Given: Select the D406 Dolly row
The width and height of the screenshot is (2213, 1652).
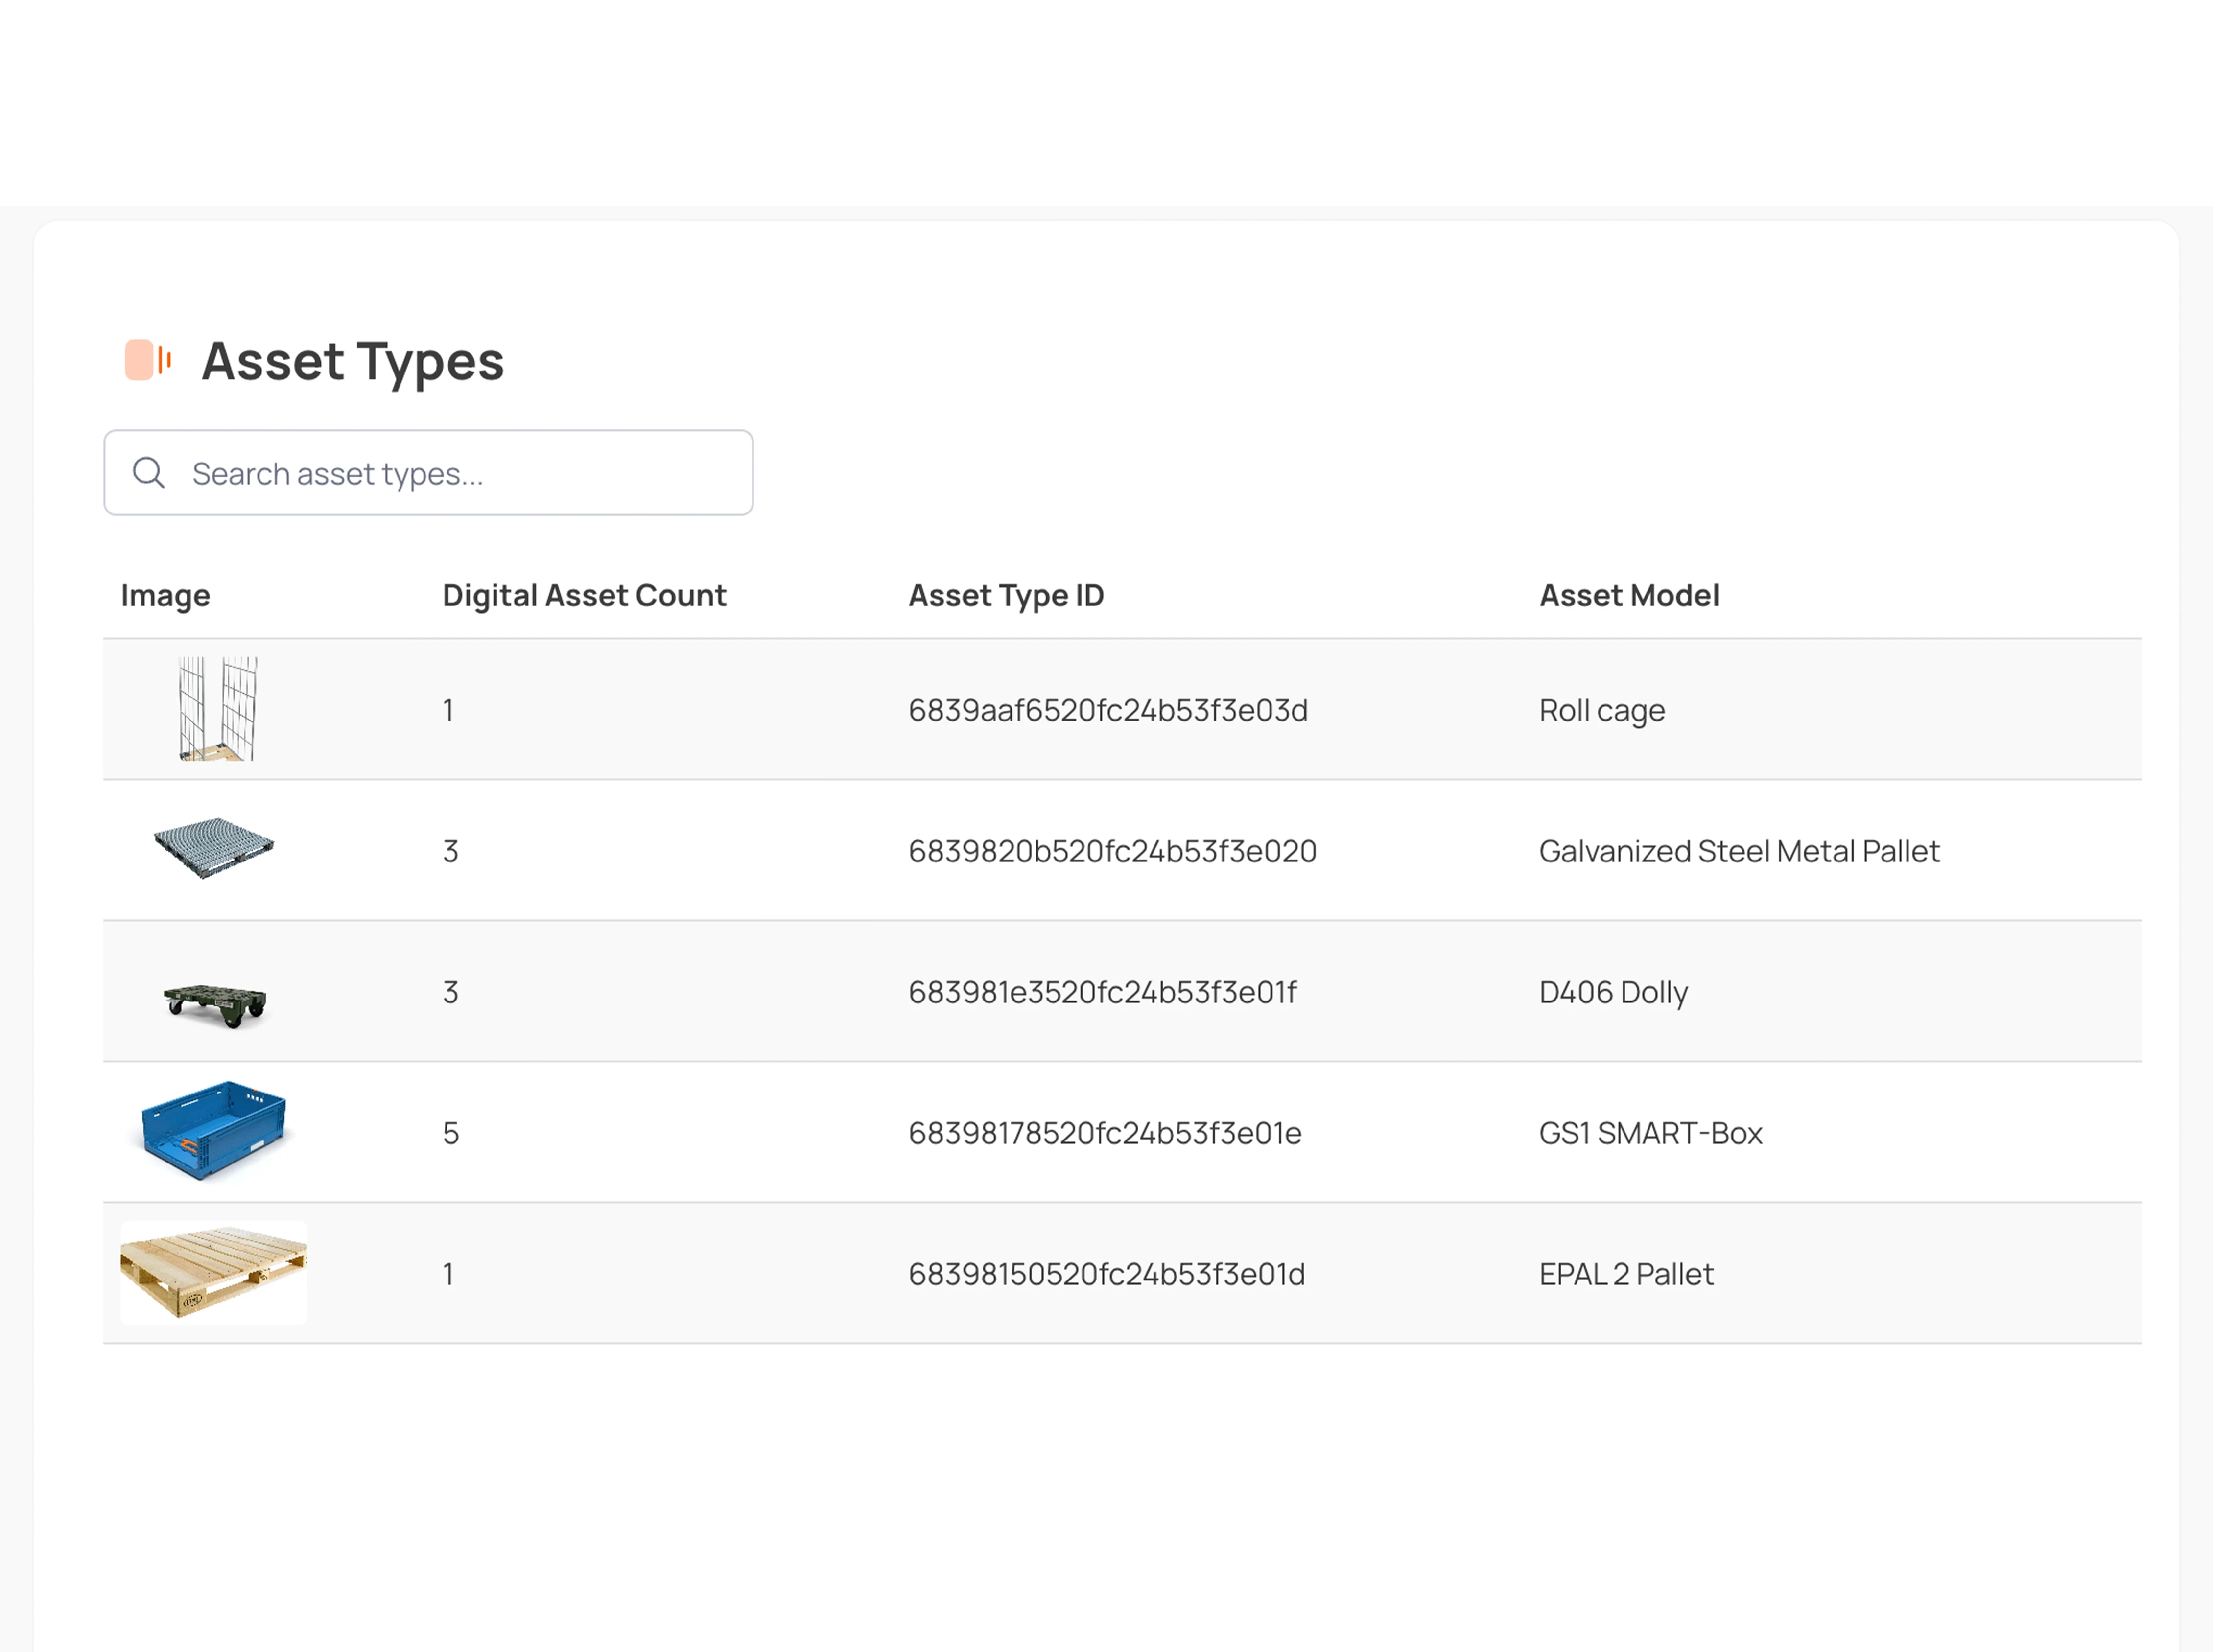Looking at the screenshot, I should tap(1100, 992).
